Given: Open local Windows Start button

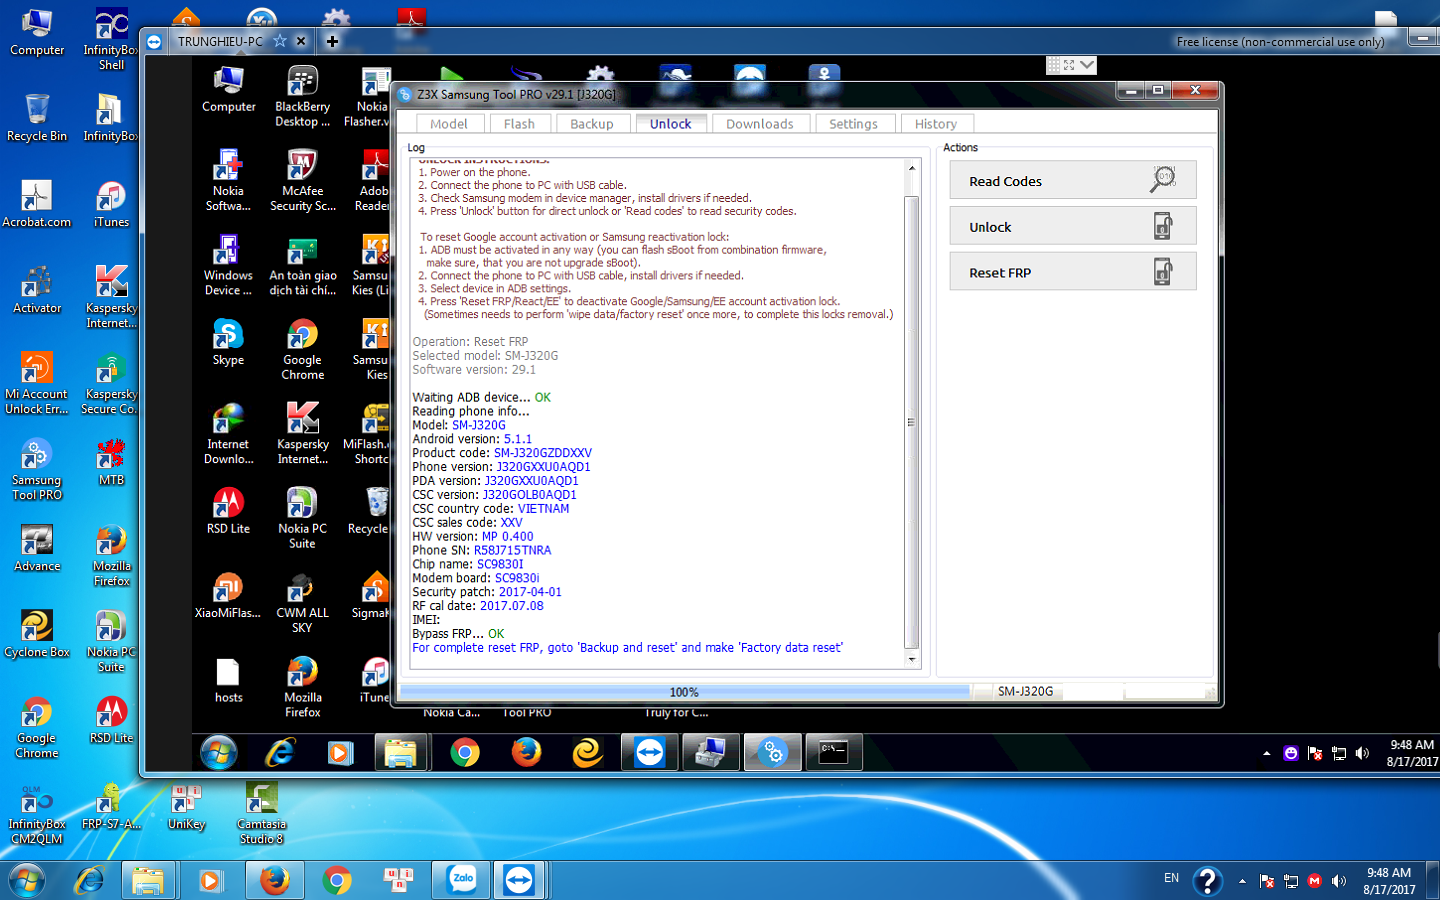Looking at the screenshot, I should point(27,880).
